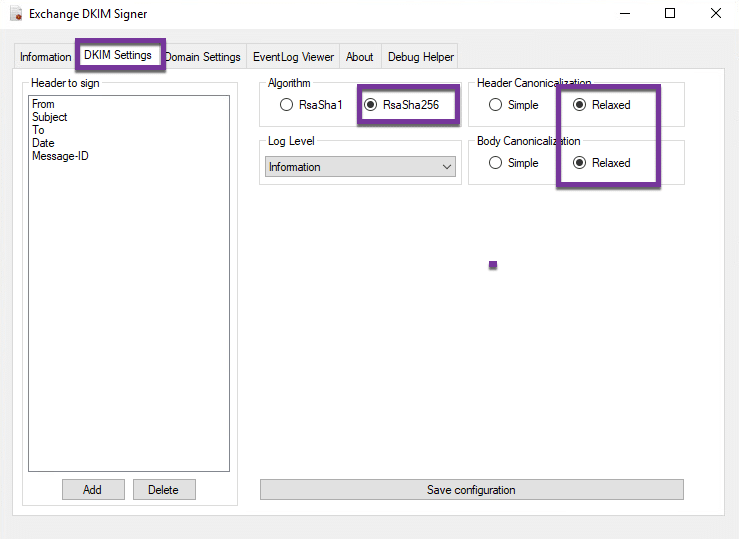Expand the Log Level dropdown
This screenshot has width=739, height=539.
pos(360,167)
